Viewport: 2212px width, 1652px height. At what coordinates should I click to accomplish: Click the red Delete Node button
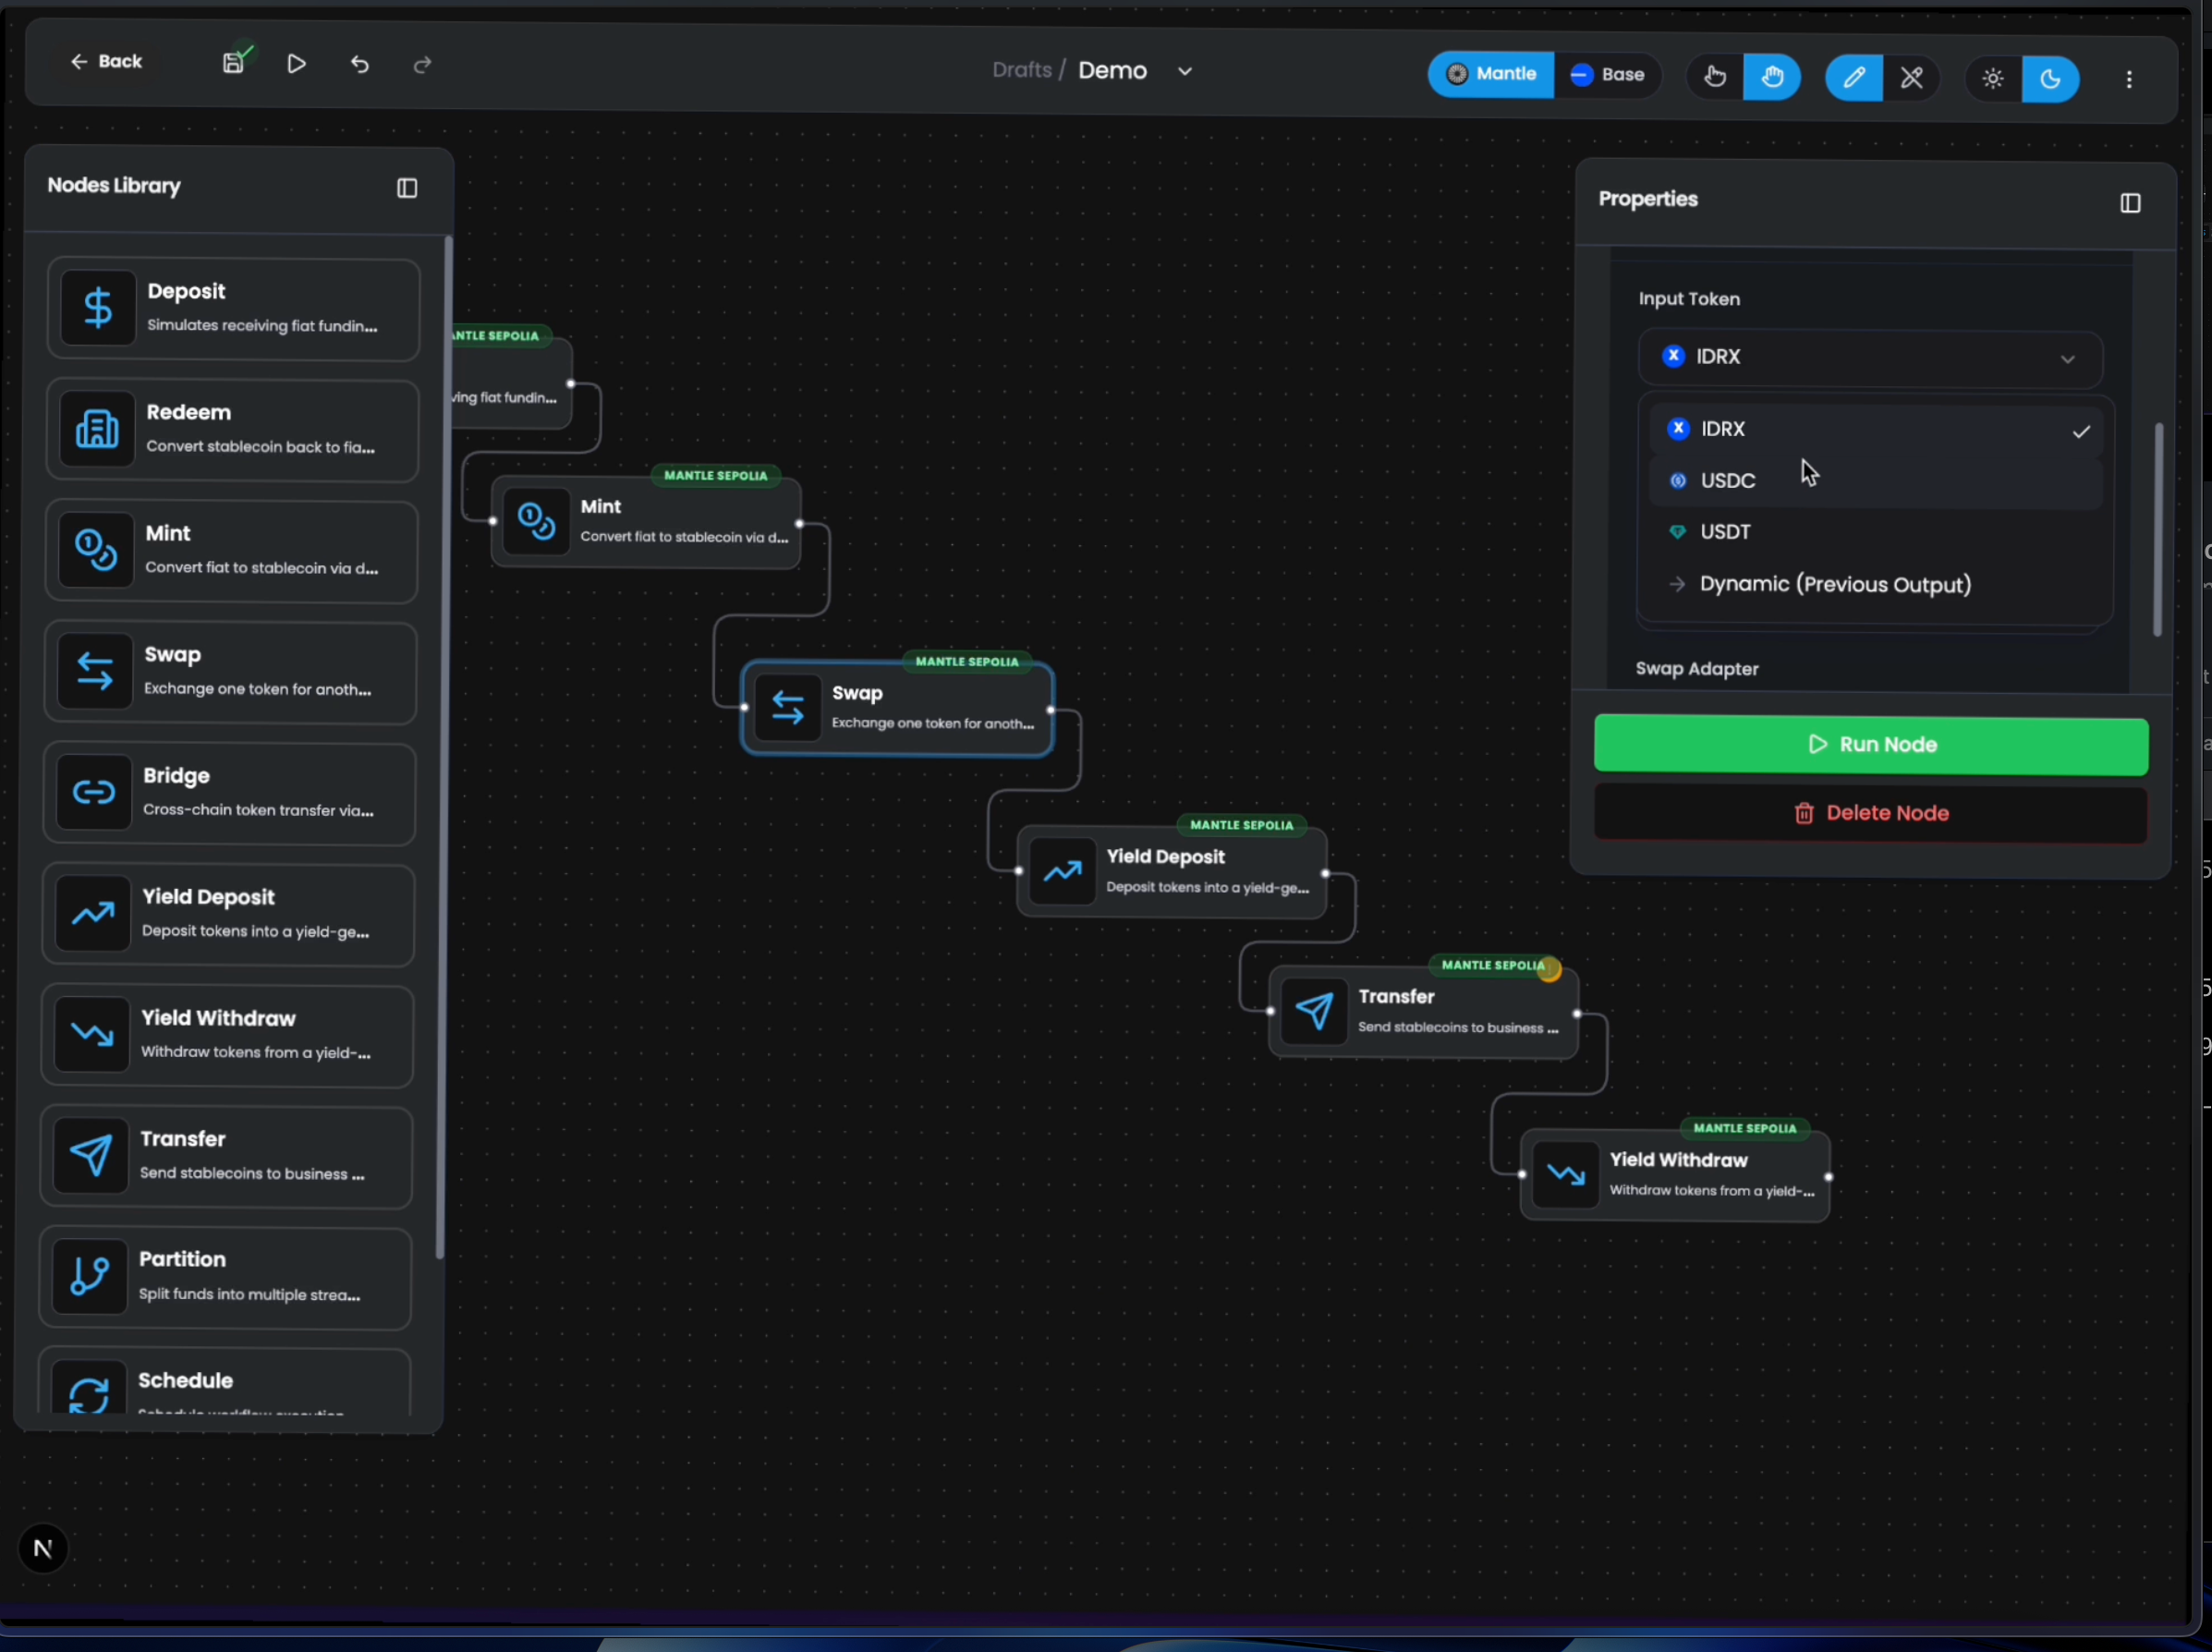(1870, 813)
